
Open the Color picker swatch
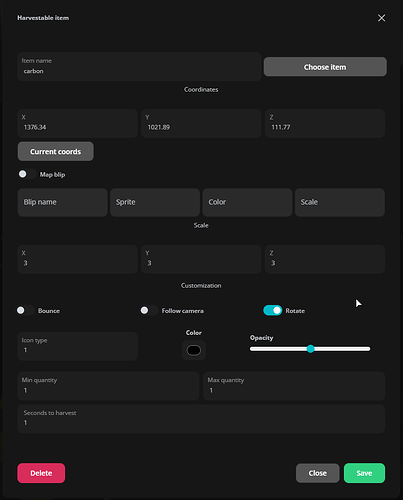[x=194, y=350]
